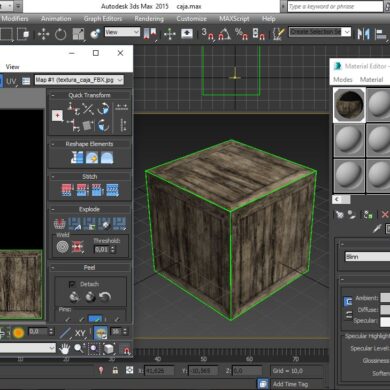Open the Animation menu
Image resolution: width=390 pixels, height=390 pixels.
click(x=56, y=19)
